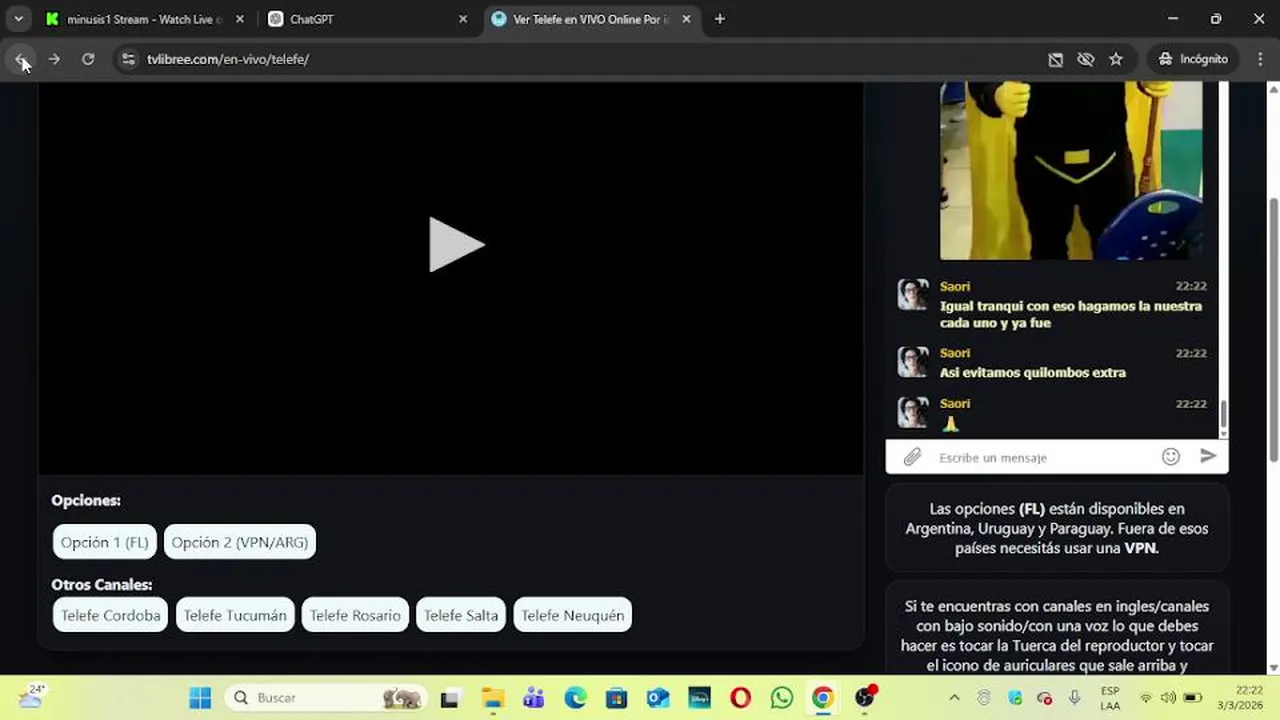The image size is (1280, 720).
Task: Select the Ver Telefe en VIVO tab
Action: coord(590,19)
